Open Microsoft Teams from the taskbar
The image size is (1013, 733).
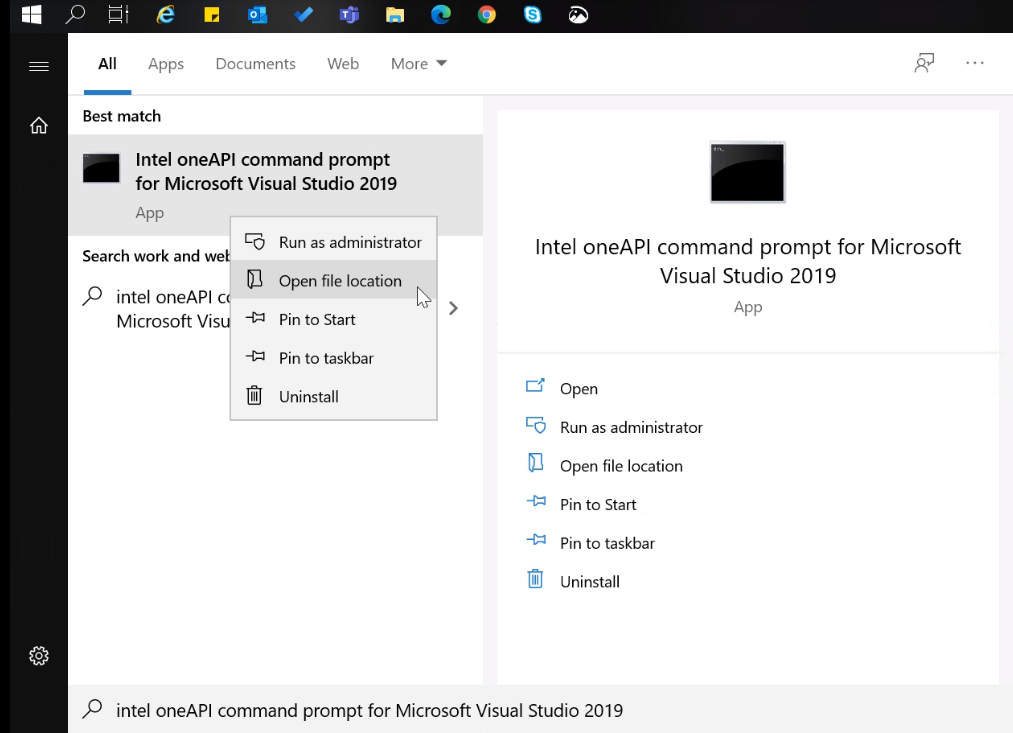(x=349, y=15)
